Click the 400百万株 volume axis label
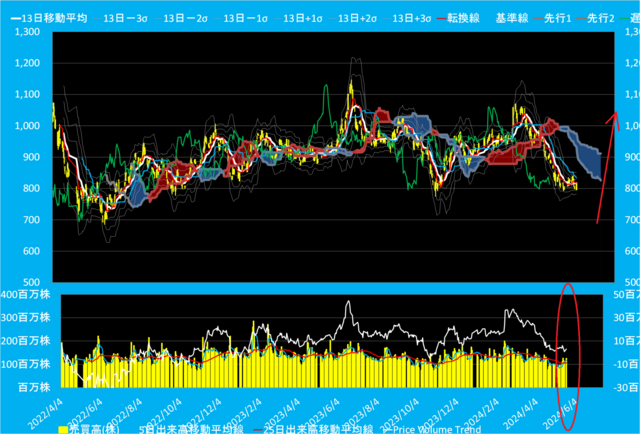Viewport: 640px width, 434px height. point(27,294)
